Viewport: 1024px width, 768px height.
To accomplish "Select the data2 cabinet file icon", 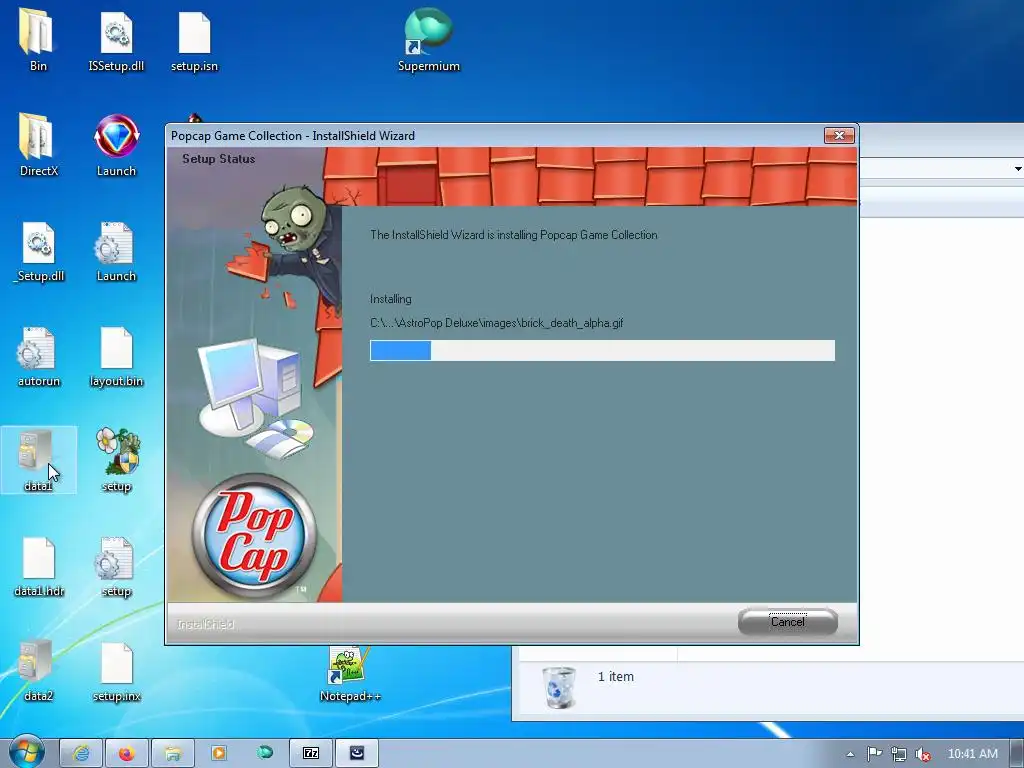I will coord(39,671).
